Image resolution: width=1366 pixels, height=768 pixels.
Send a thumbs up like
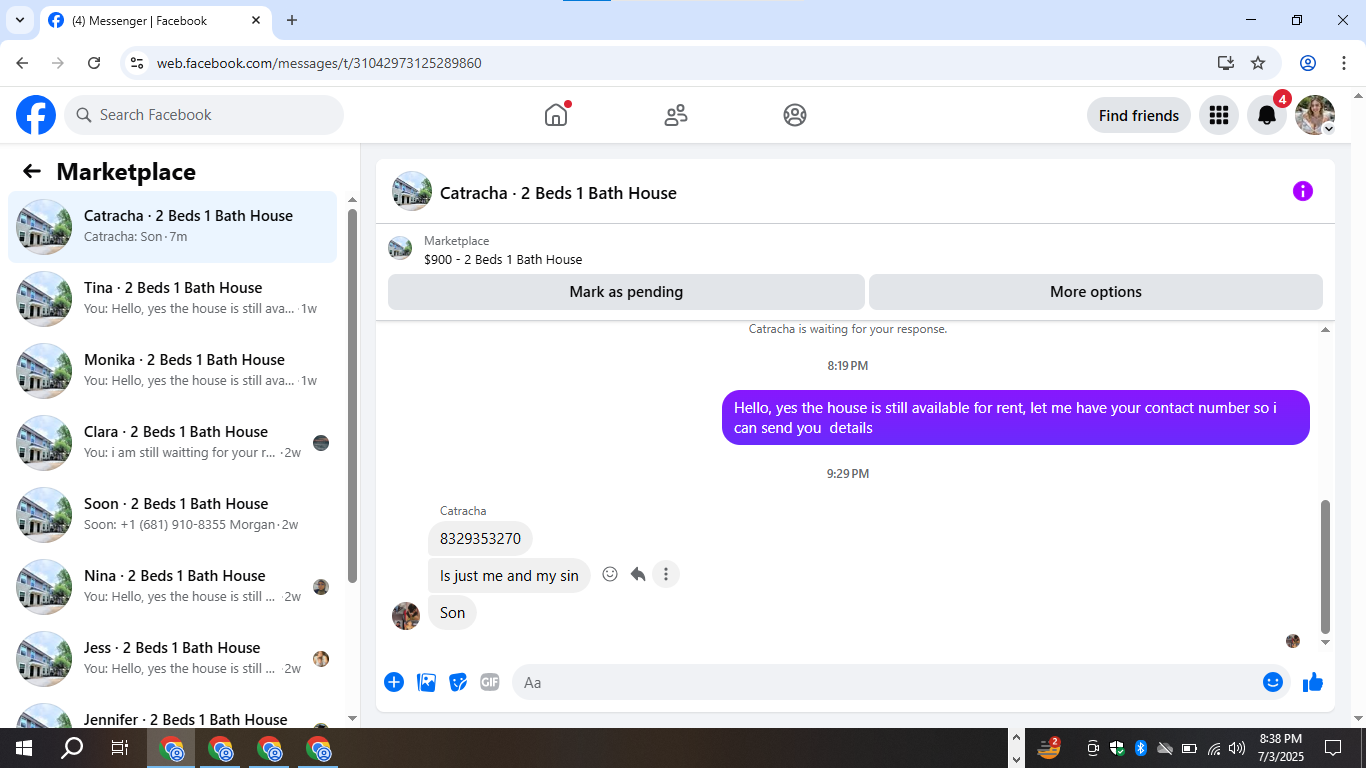(1313, 682)
